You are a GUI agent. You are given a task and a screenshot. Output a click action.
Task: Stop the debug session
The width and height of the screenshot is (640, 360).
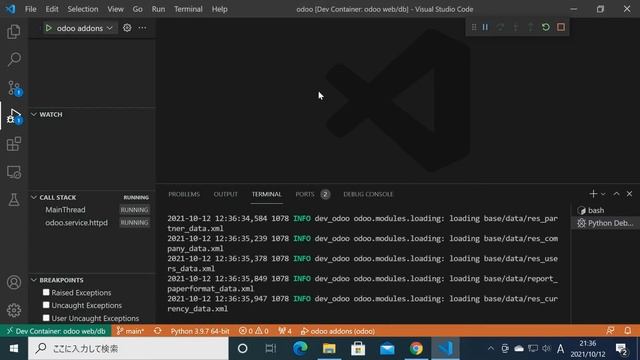point(561,27)
